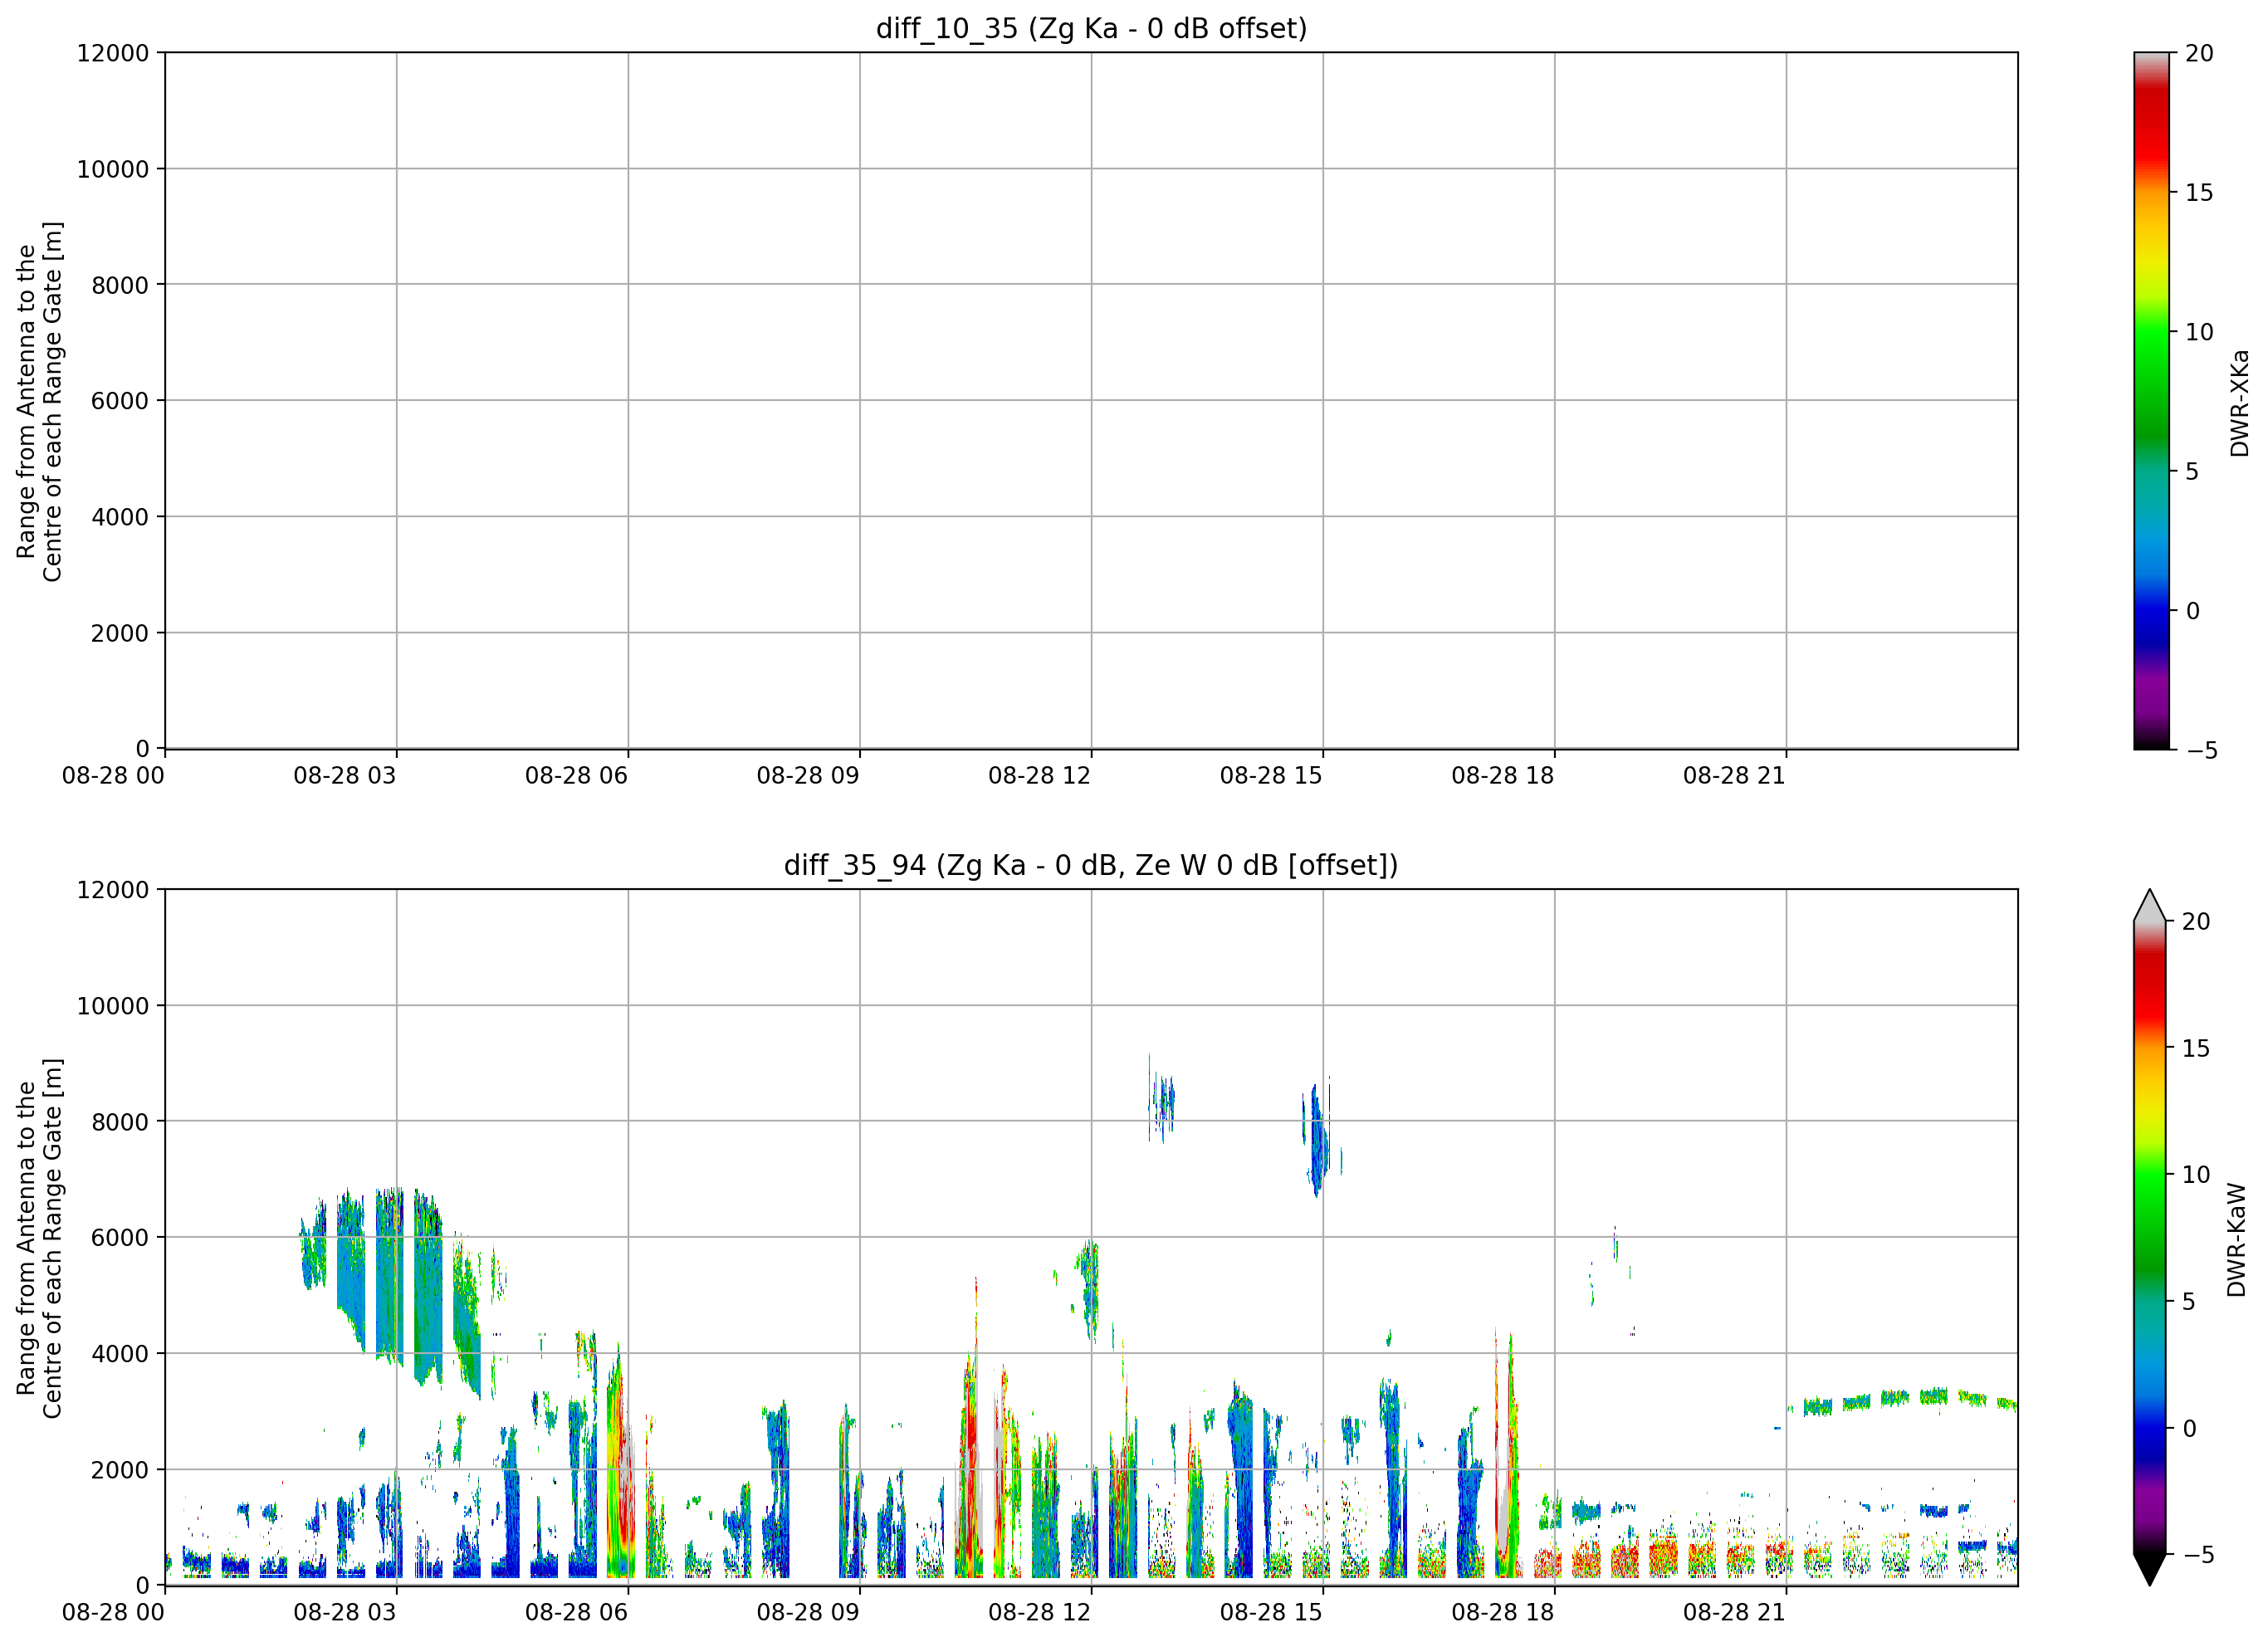This screenshot has width=2268, height=1642.
Task: Select the '08-28 12' x-tick under the bottom plot
Action: coord(1040,1613)
